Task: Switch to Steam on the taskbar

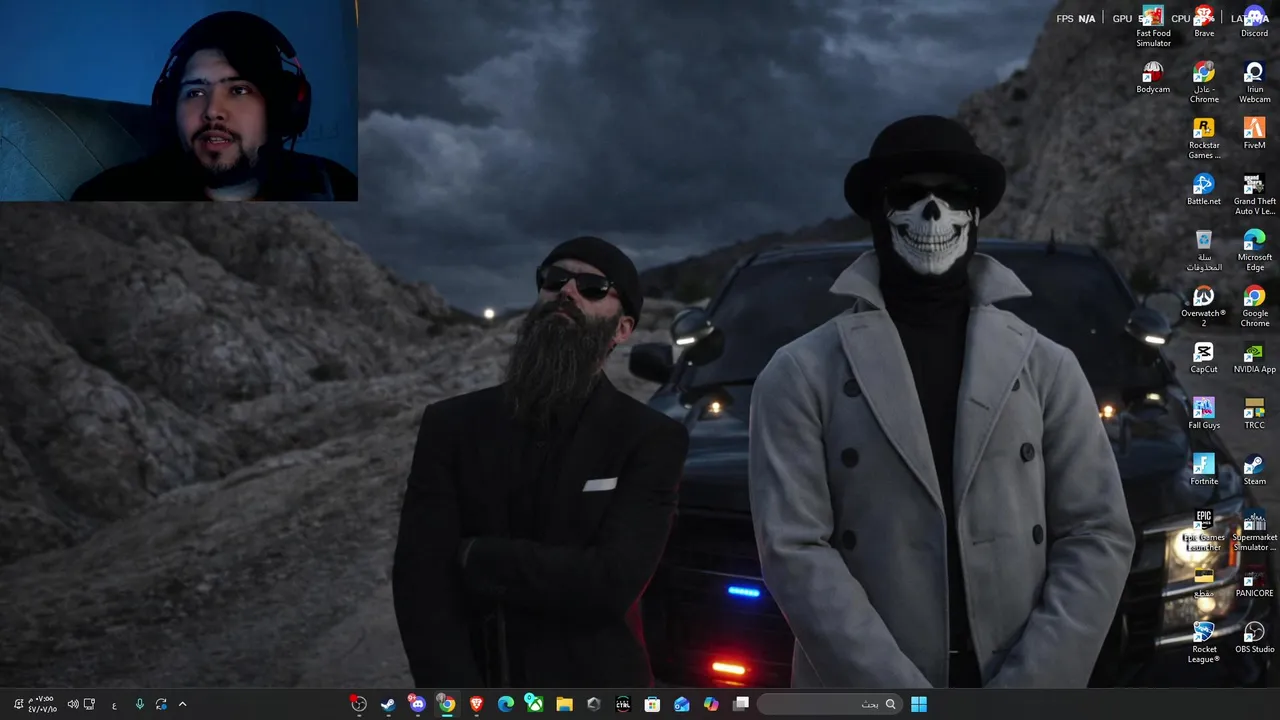Action: point(387,704)
